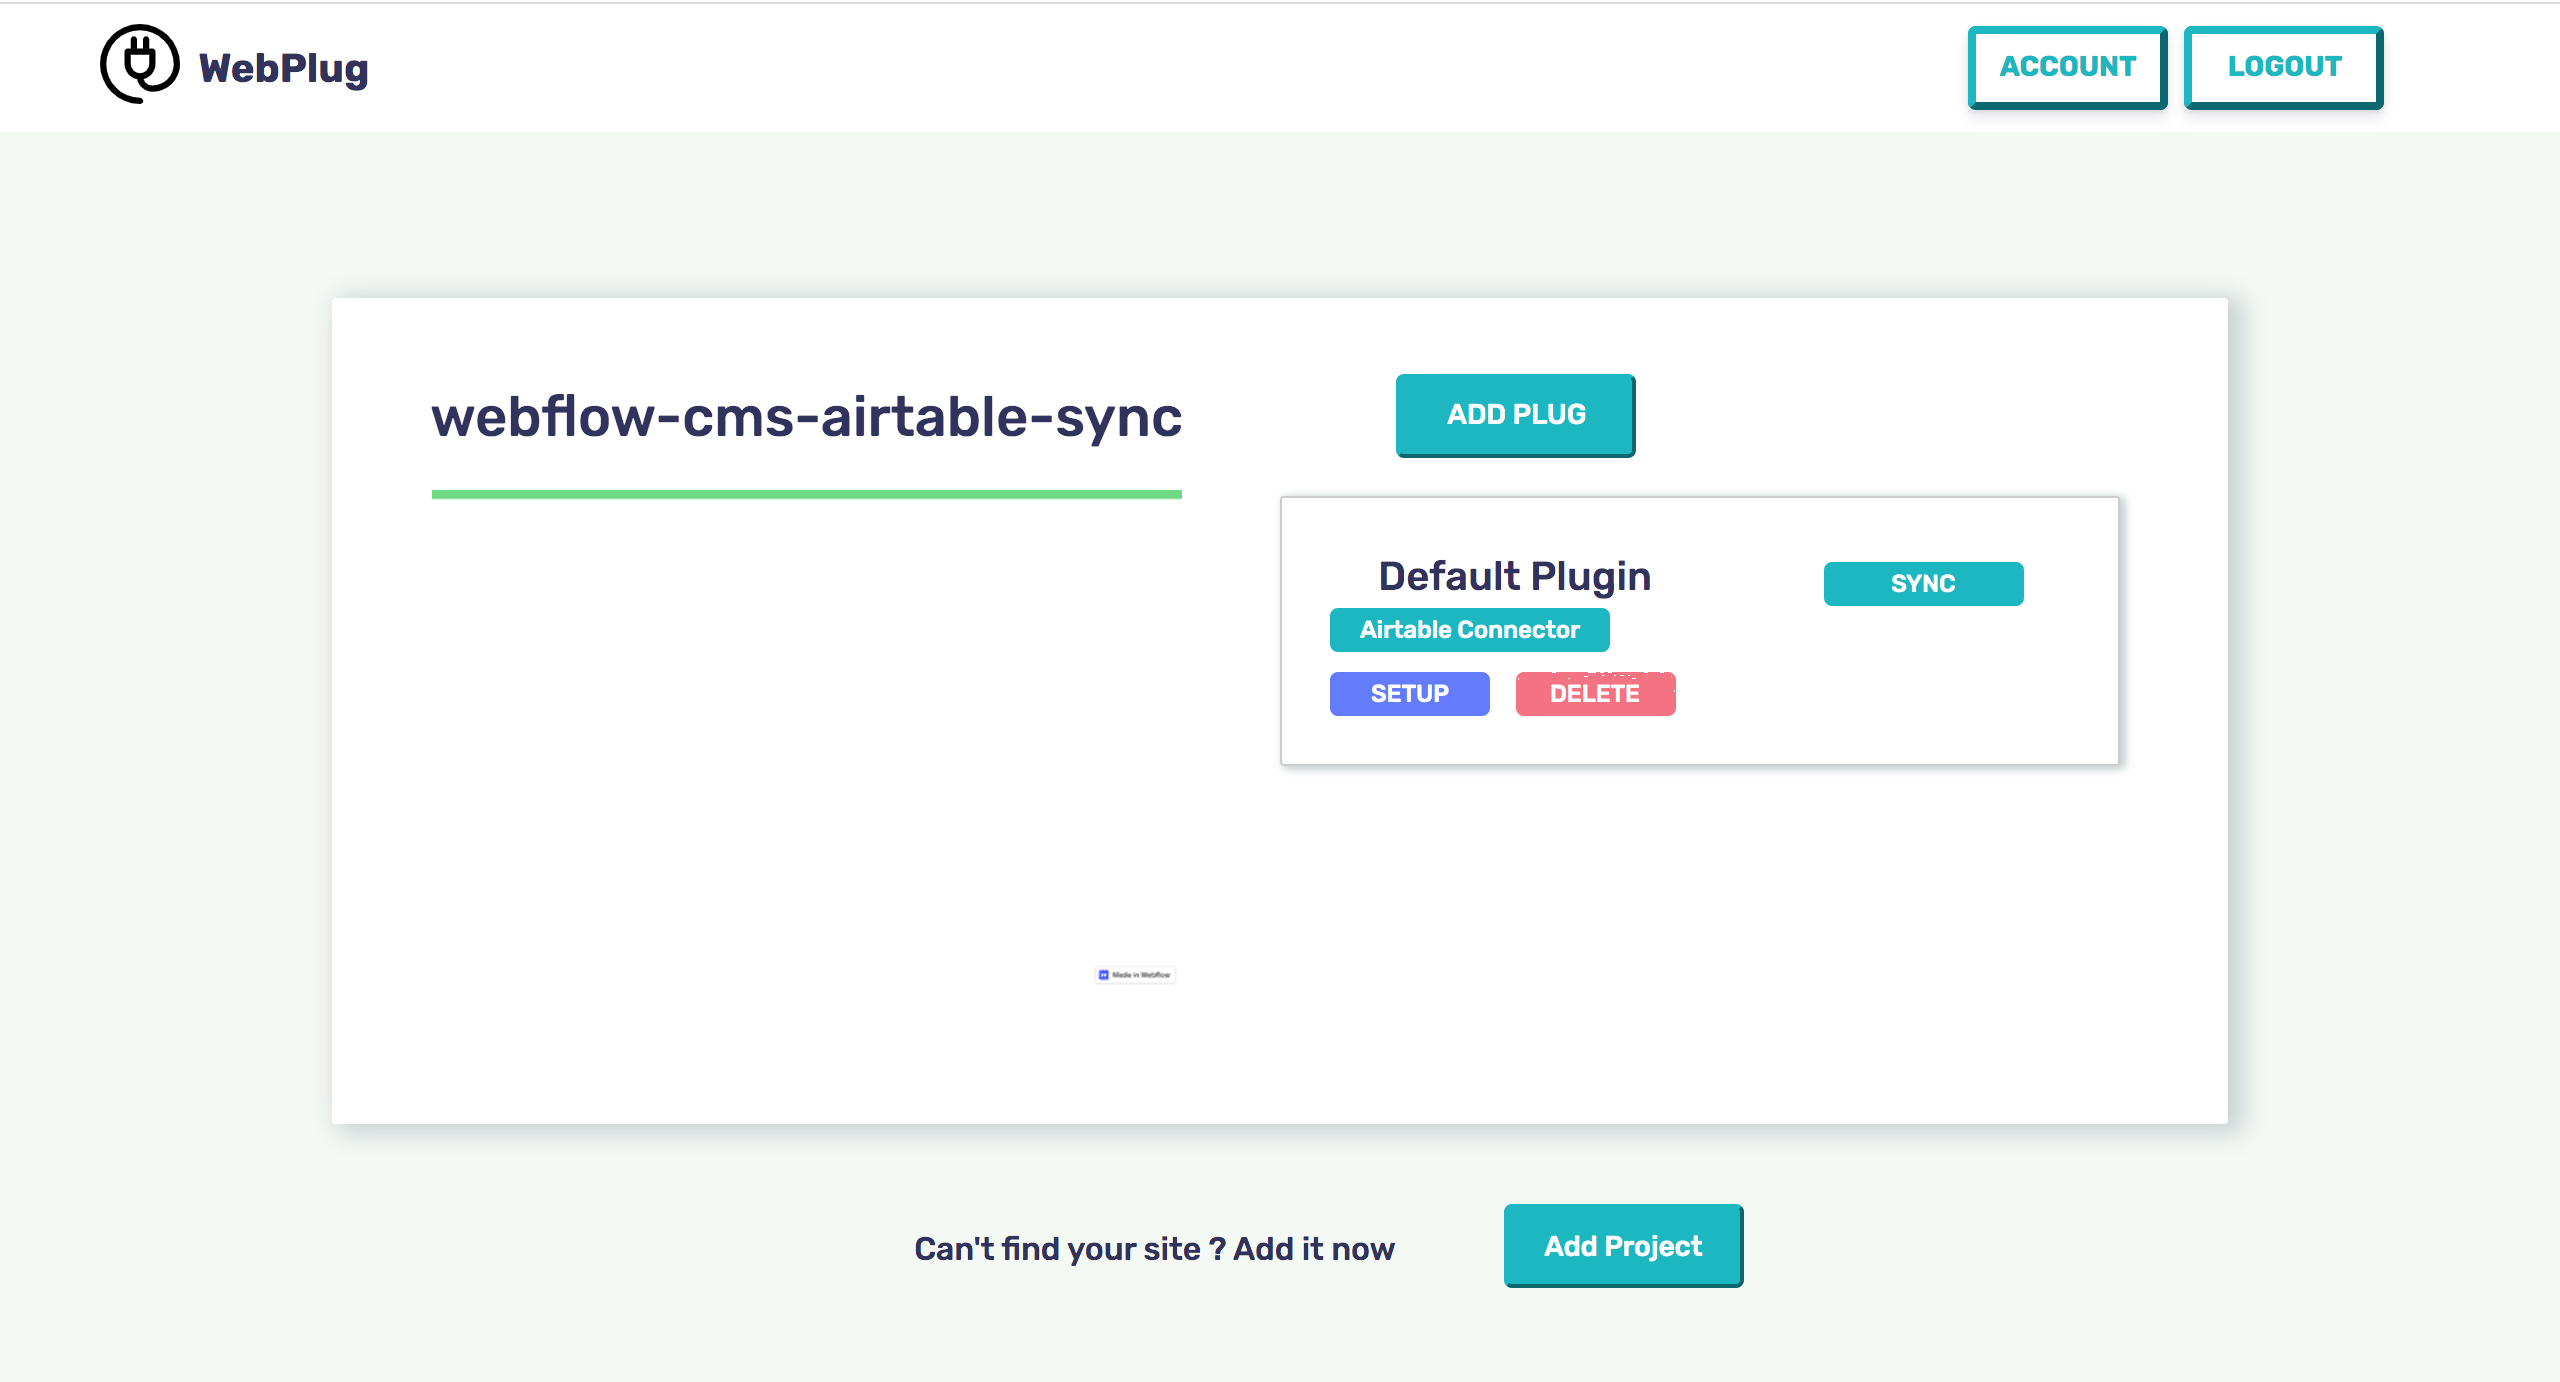Click the white project card background
The height and width of the screenshot is (1382, 2560).
coord(1700,950)
